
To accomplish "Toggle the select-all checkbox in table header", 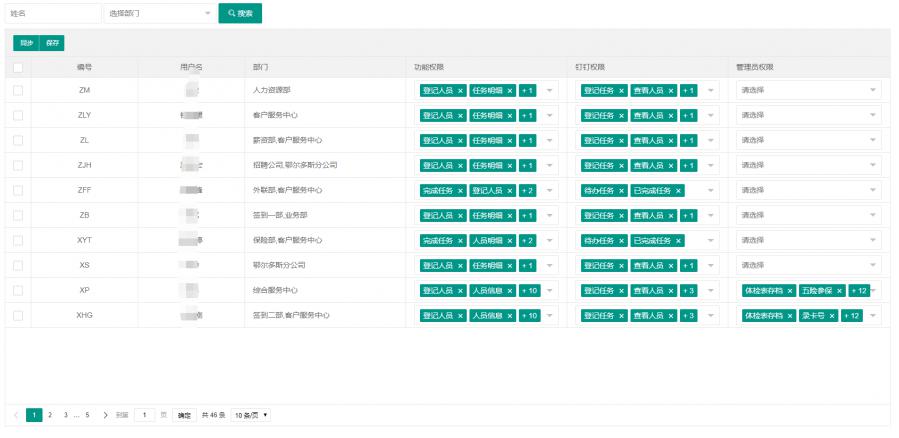I will 18,67.
